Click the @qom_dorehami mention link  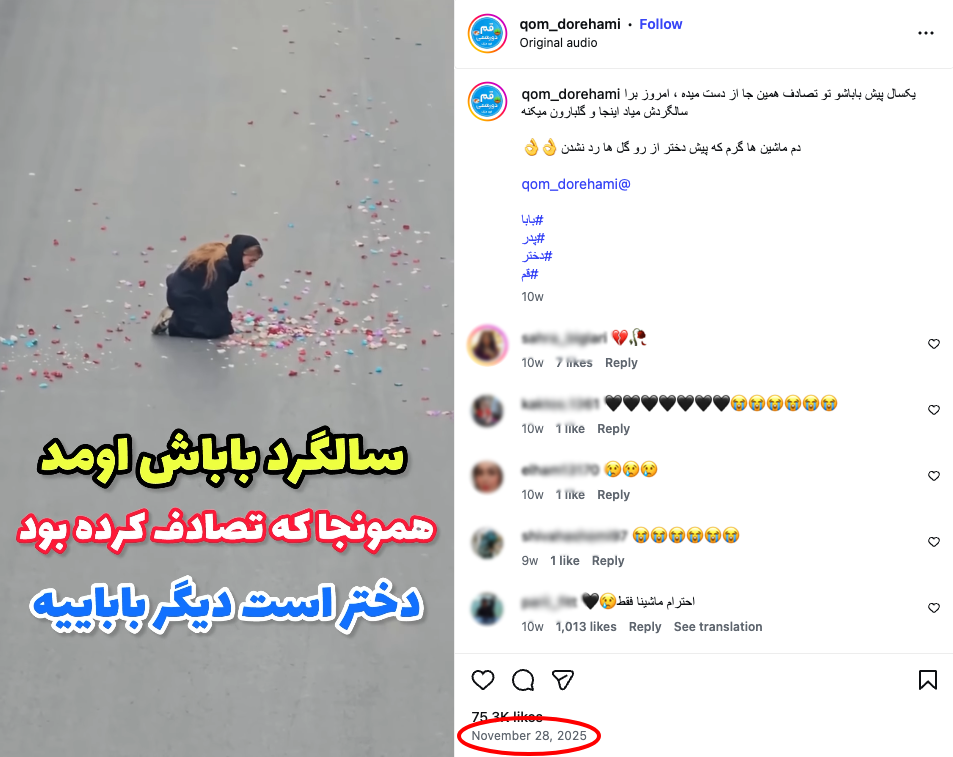576,184
